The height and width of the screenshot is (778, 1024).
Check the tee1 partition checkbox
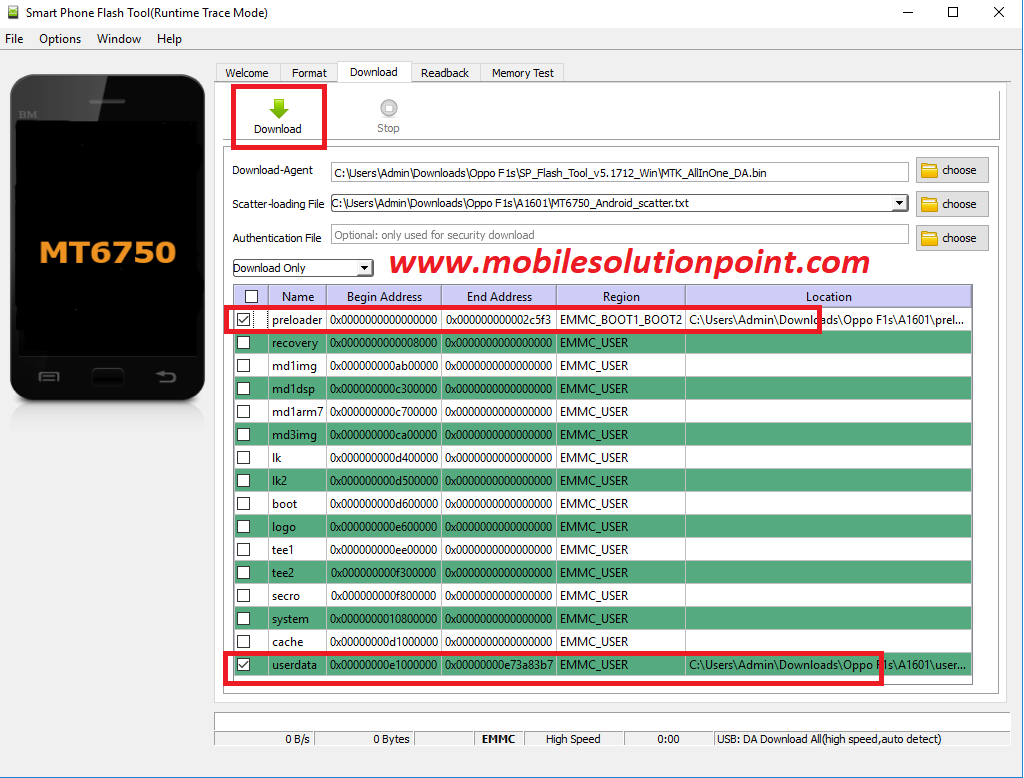click(244, 549)
